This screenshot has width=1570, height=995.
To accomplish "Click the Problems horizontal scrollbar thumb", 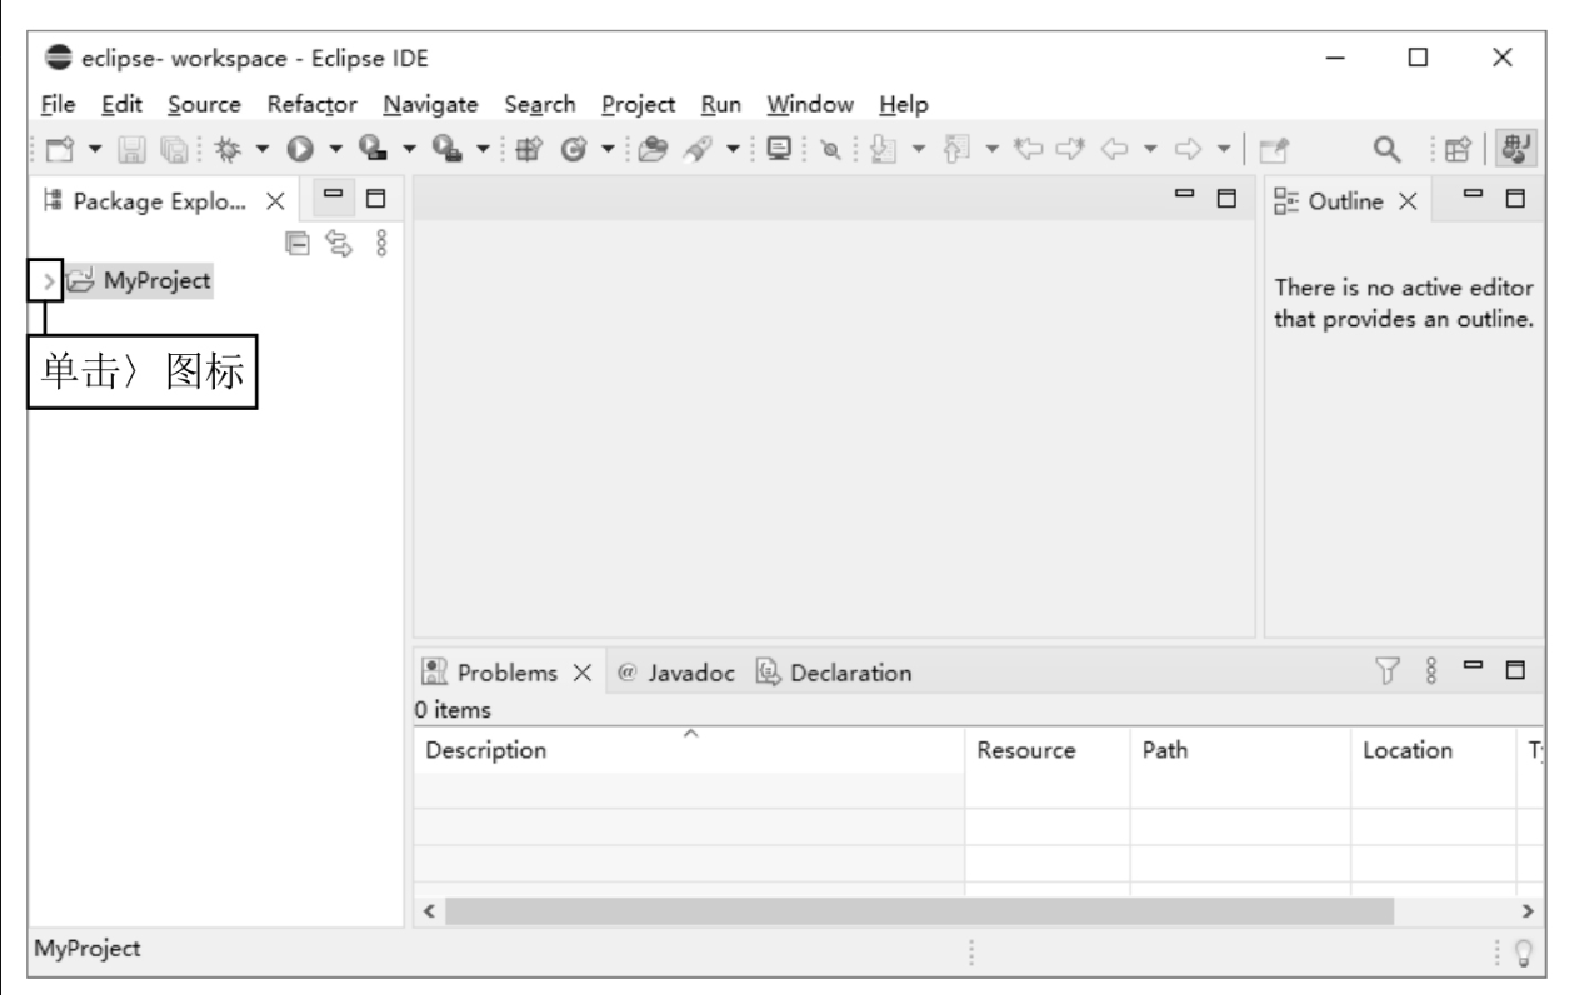I will (x=919, y=911).
